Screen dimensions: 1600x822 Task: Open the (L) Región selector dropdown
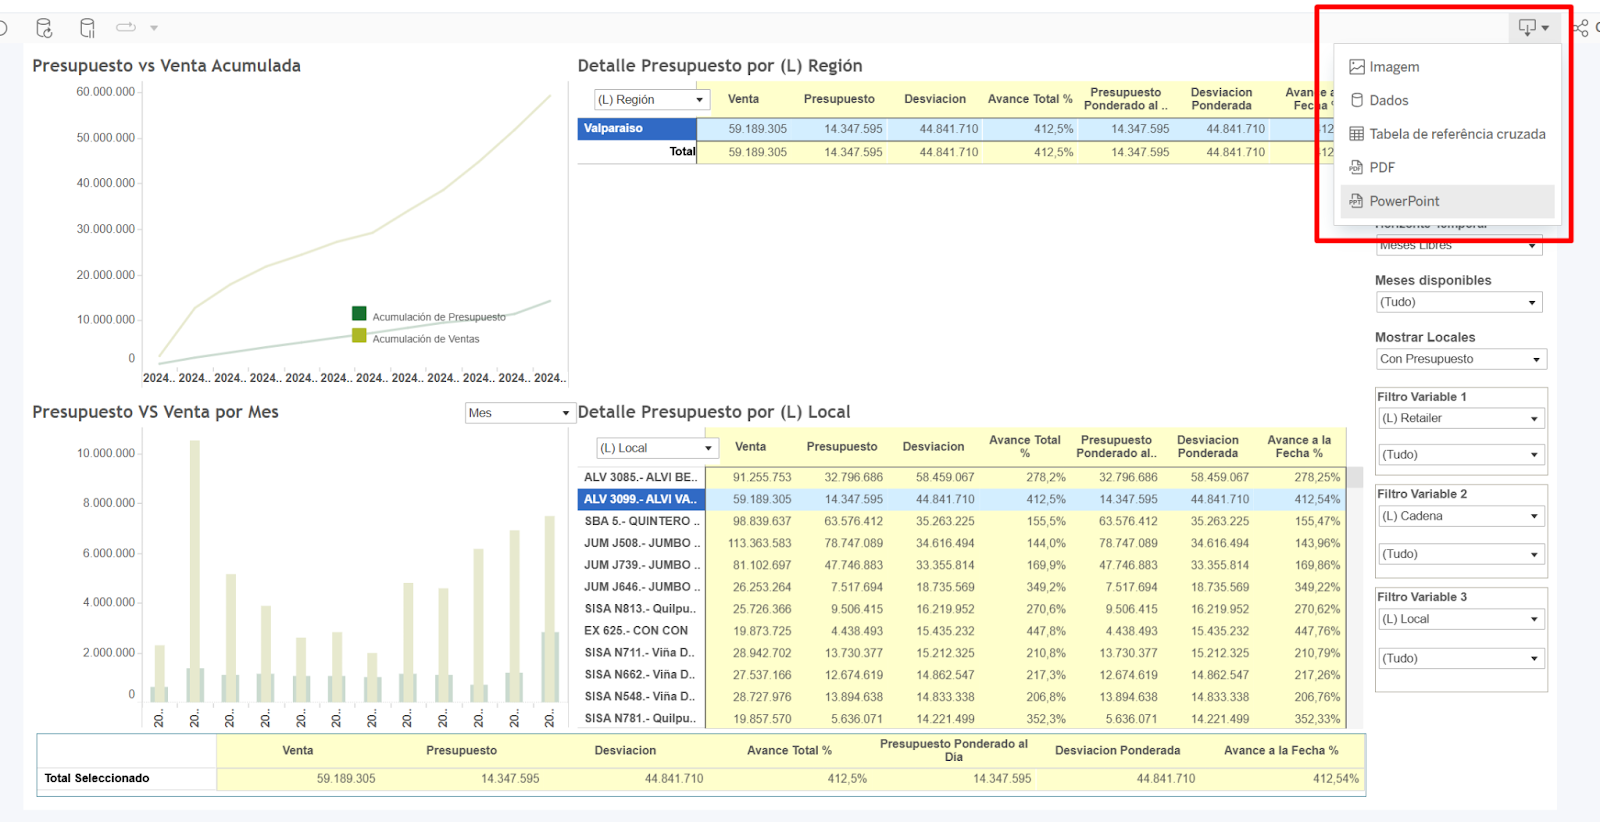[x=651, y=100]
